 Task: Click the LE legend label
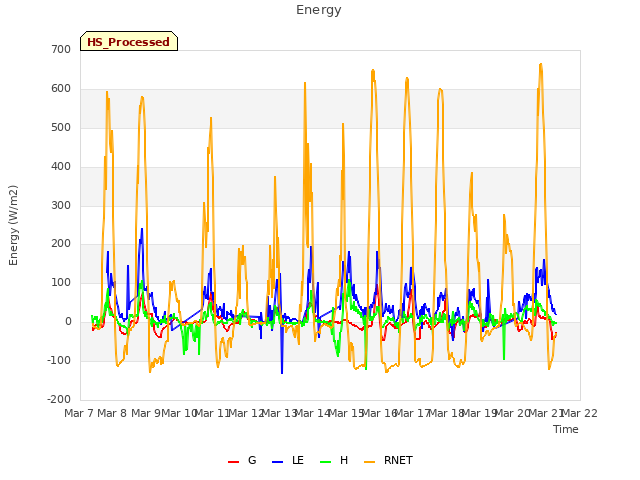tap(298, 460)
